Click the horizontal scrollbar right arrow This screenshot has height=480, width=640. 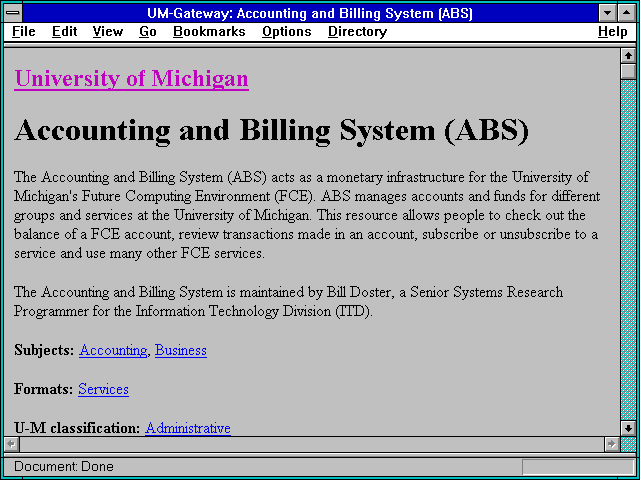[x=611, y=444]
